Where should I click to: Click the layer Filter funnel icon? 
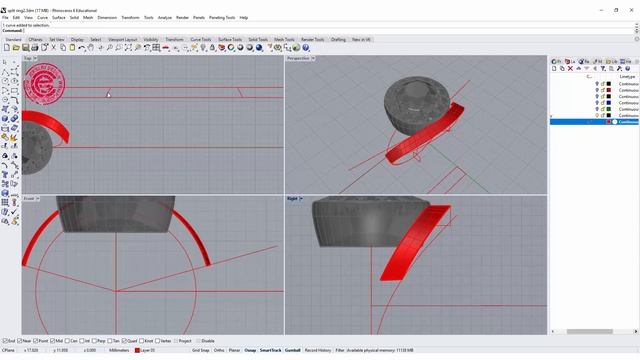point(603,69)
